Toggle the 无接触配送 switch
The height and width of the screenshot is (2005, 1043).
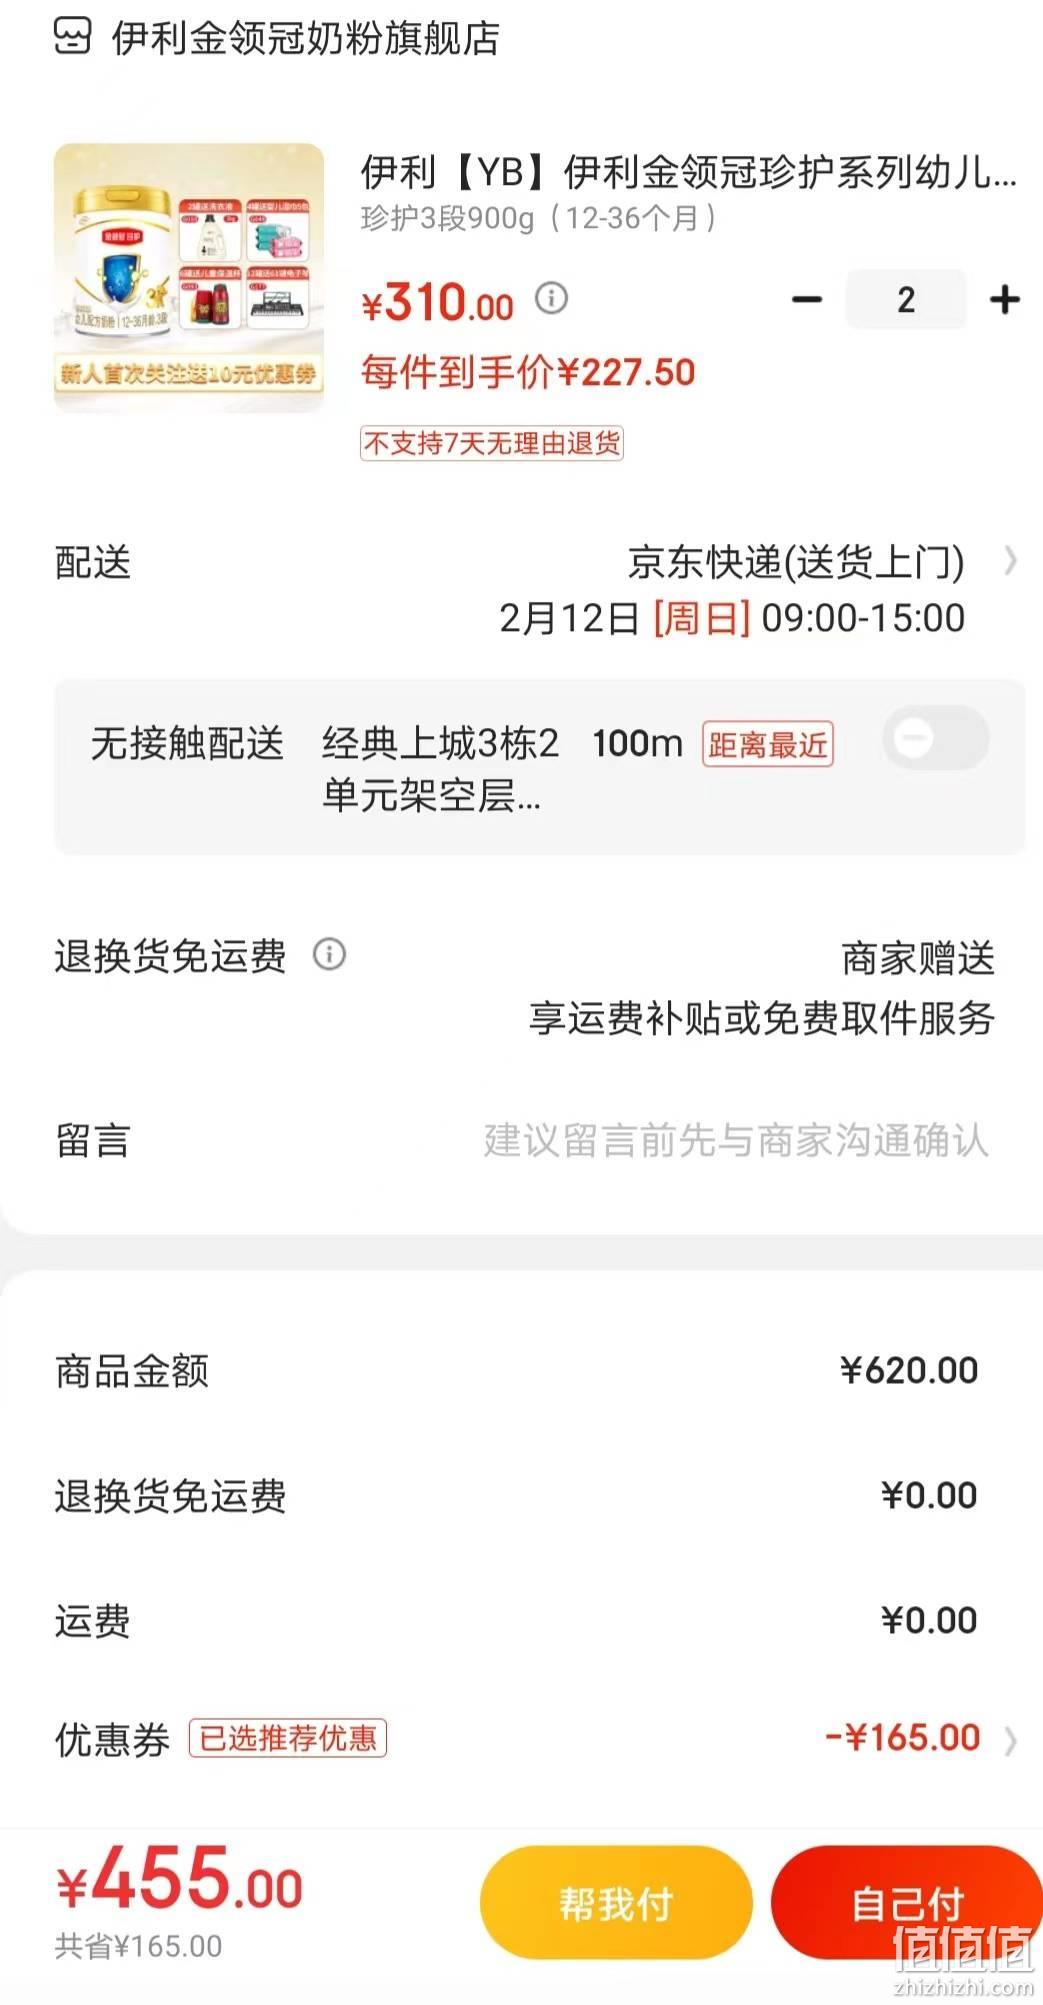point(936,739)
